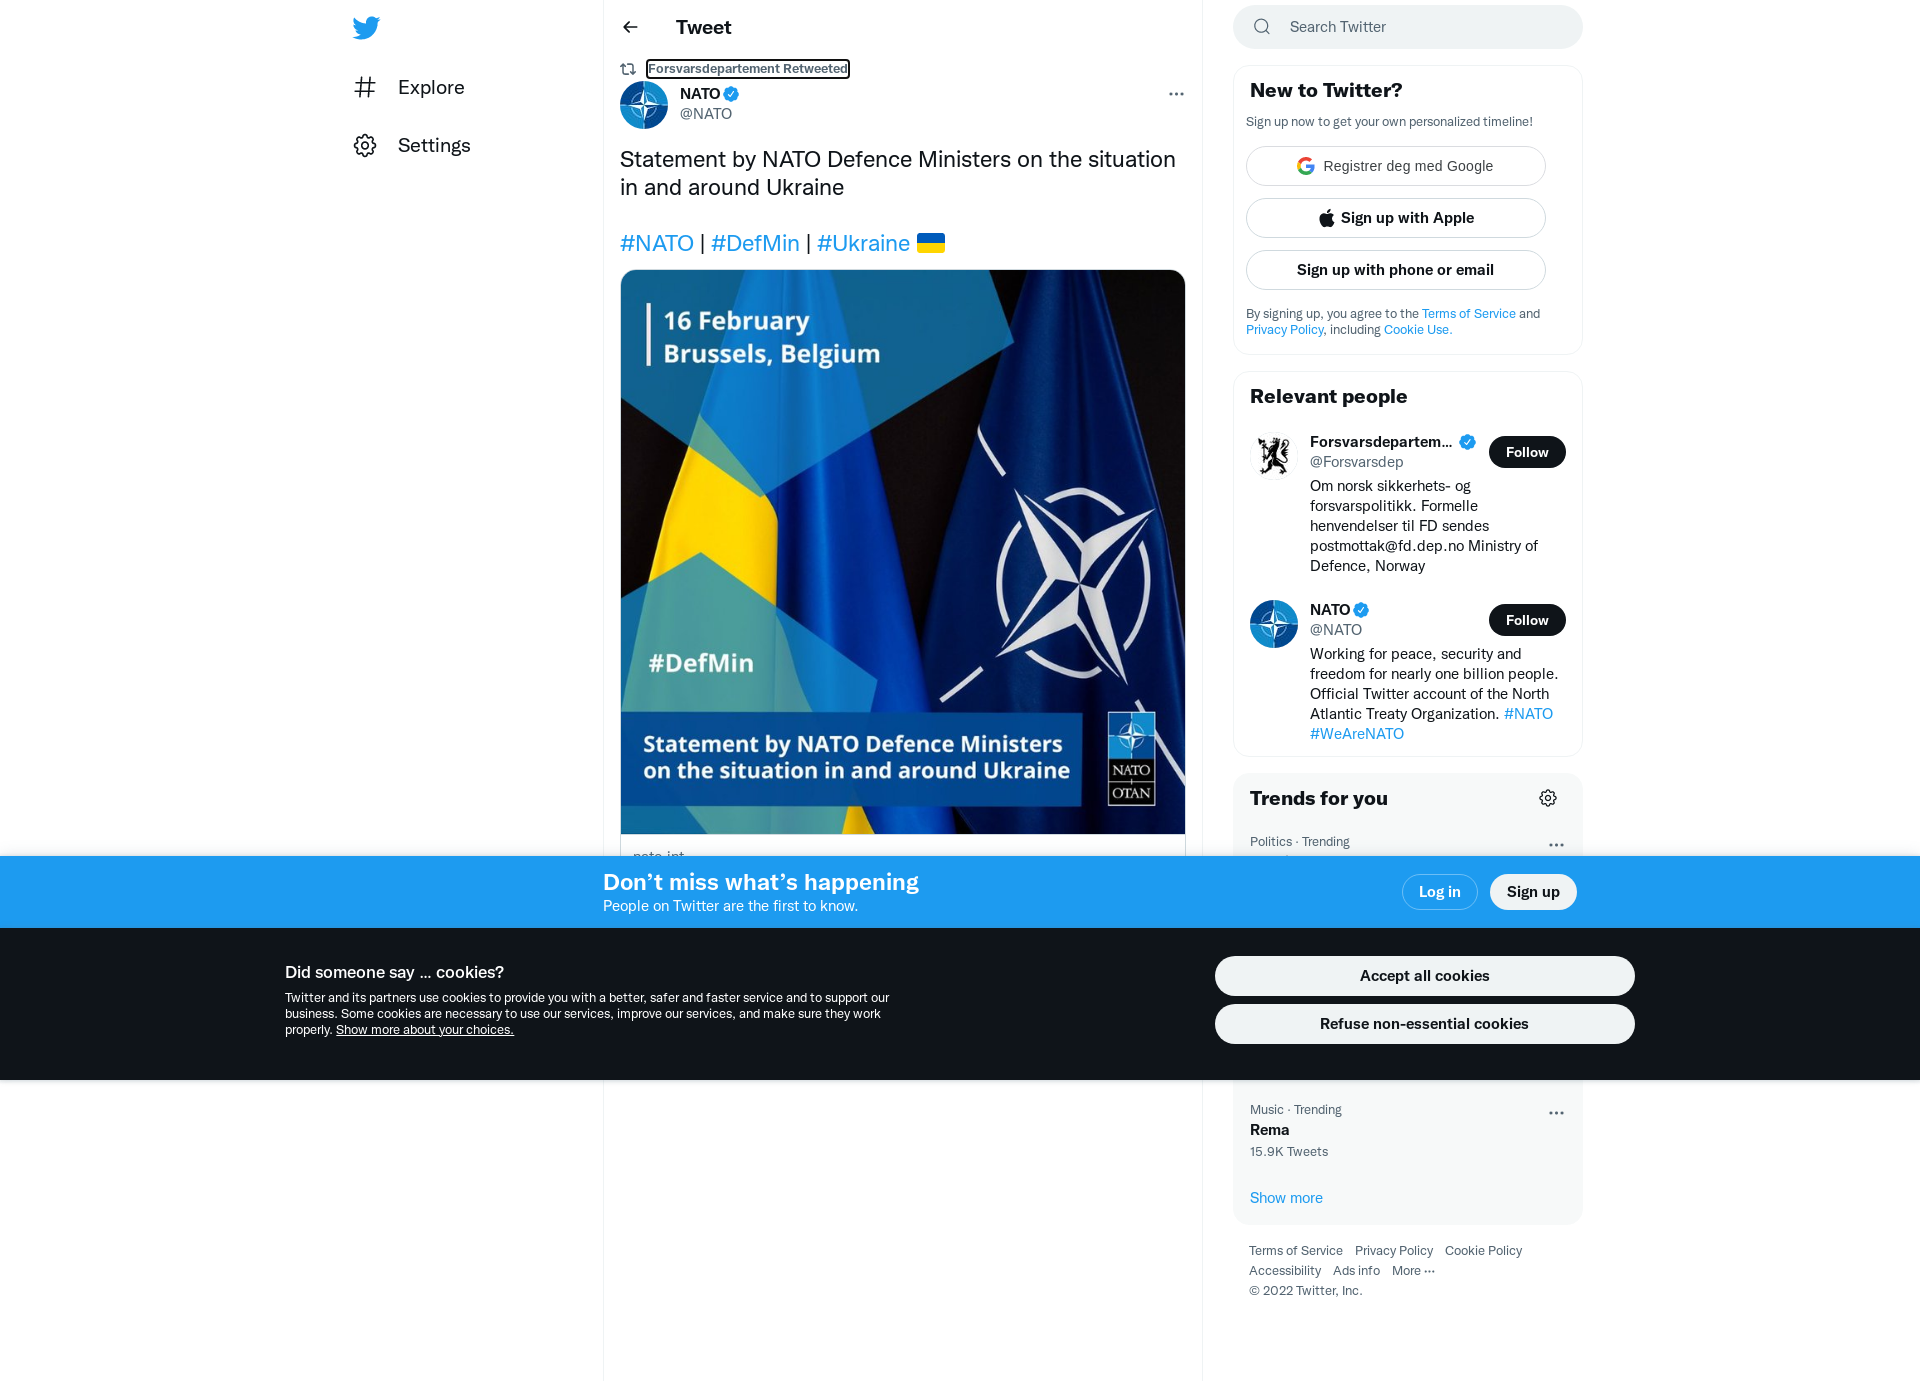Sign up with Apple
The image size is (1920, 1381).
coord(1396,218)
